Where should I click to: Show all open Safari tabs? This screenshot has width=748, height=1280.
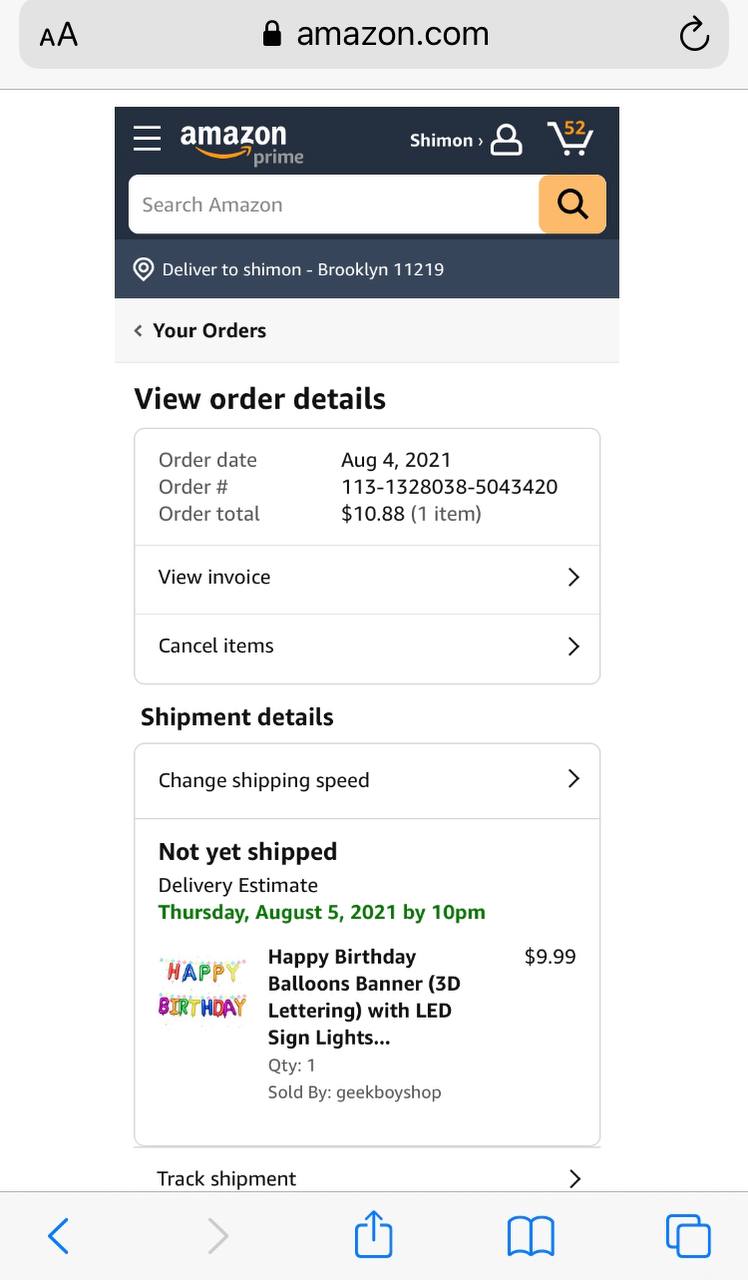click(x=688, y=1235)
